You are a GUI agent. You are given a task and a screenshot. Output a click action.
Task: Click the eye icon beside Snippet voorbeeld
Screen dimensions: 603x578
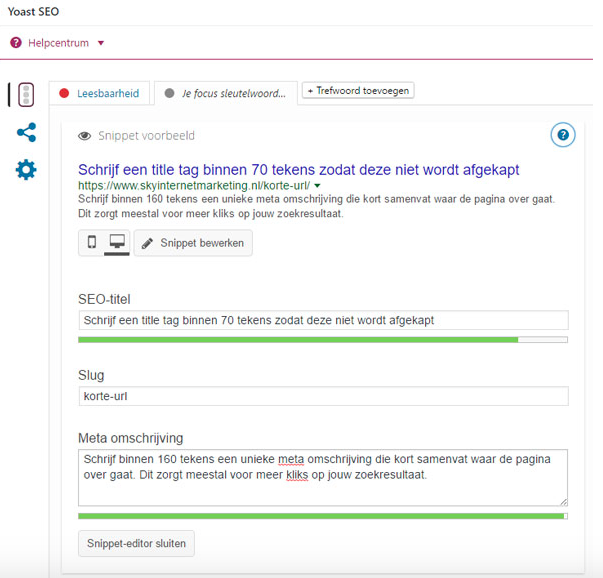(85, 136)
